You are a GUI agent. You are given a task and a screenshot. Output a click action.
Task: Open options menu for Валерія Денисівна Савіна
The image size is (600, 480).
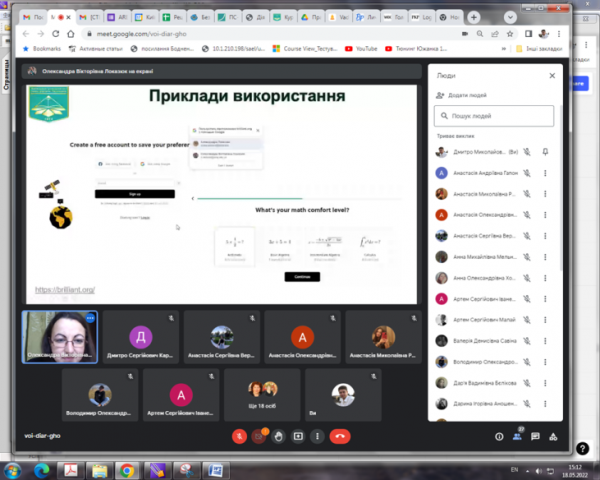click(545, 341)
